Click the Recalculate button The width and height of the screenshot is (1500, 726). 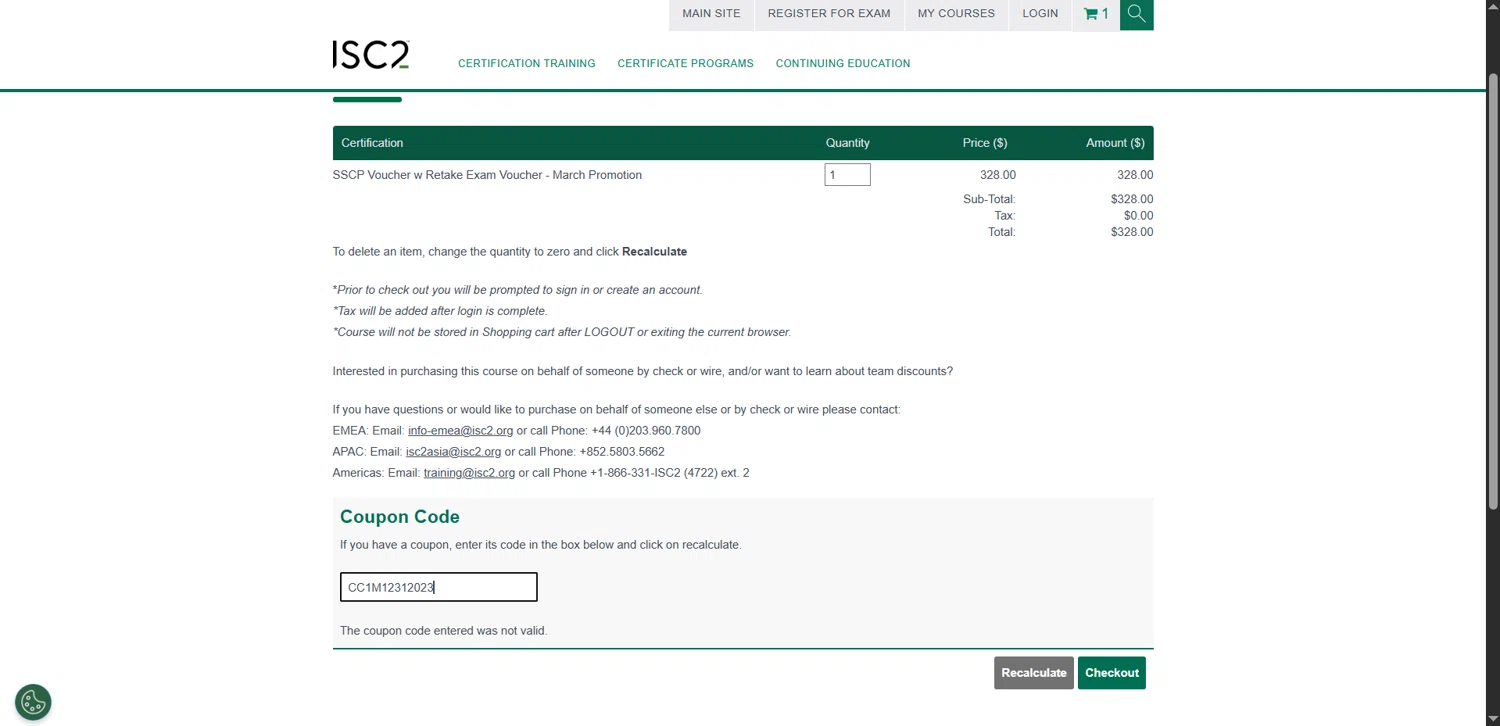click(1034, 673)
